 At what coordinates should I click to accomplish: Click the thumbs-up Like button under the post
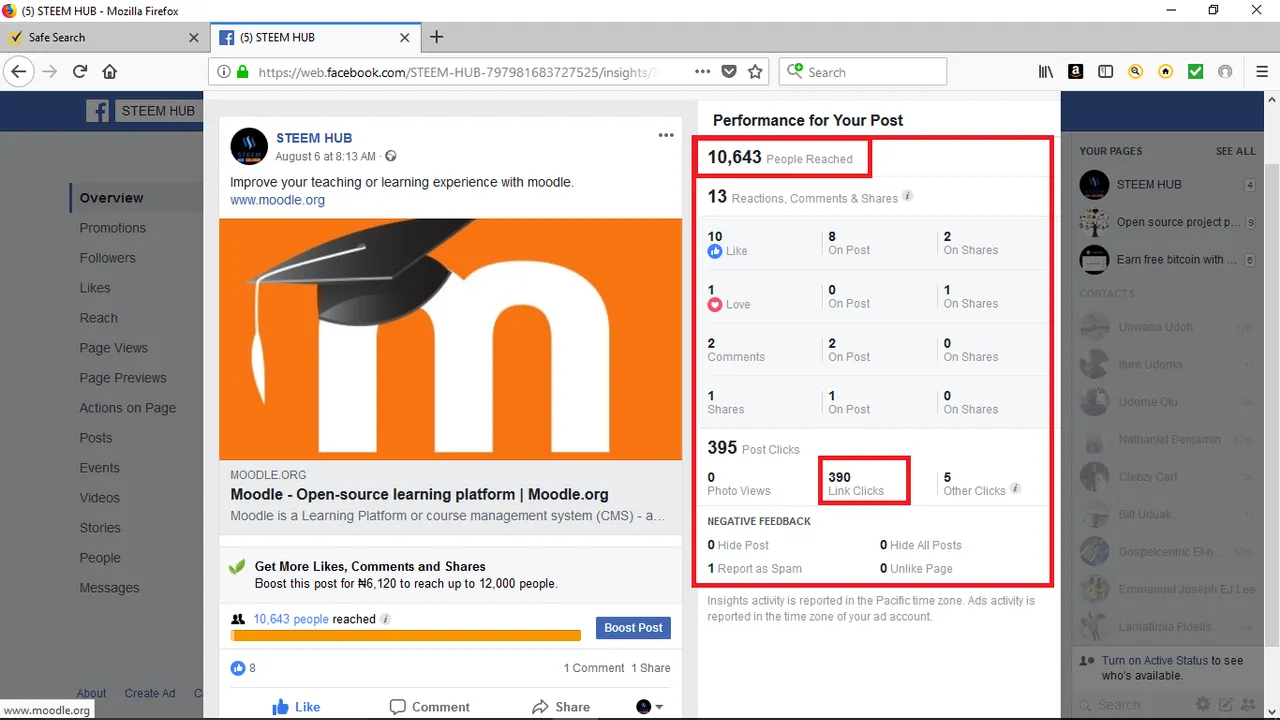[x=296, y=707]
